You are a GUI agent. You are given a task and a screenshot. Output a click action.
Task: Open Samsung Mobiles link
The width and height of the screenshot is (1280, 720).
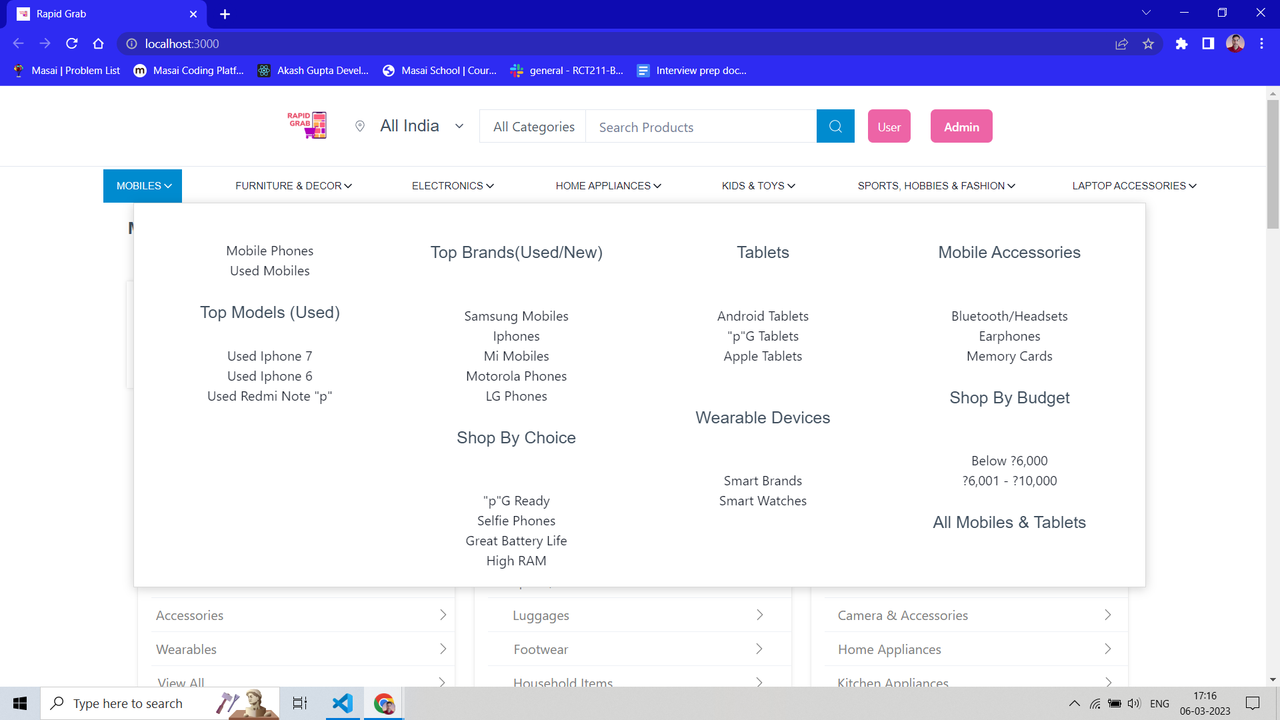pyautogui.click(x=516, y=316)
